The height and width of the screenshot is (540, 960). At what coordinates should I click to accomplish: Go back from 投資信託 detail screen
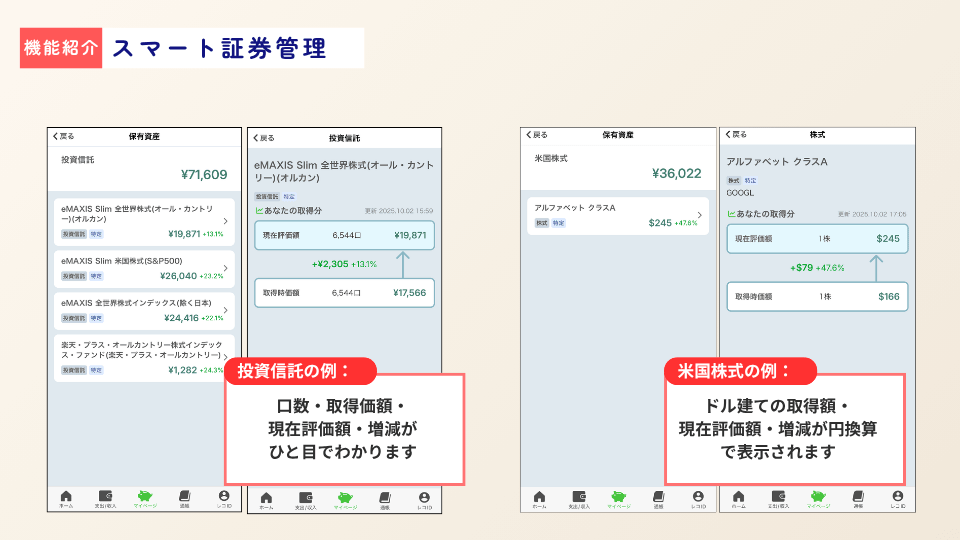tap(263, 137)
